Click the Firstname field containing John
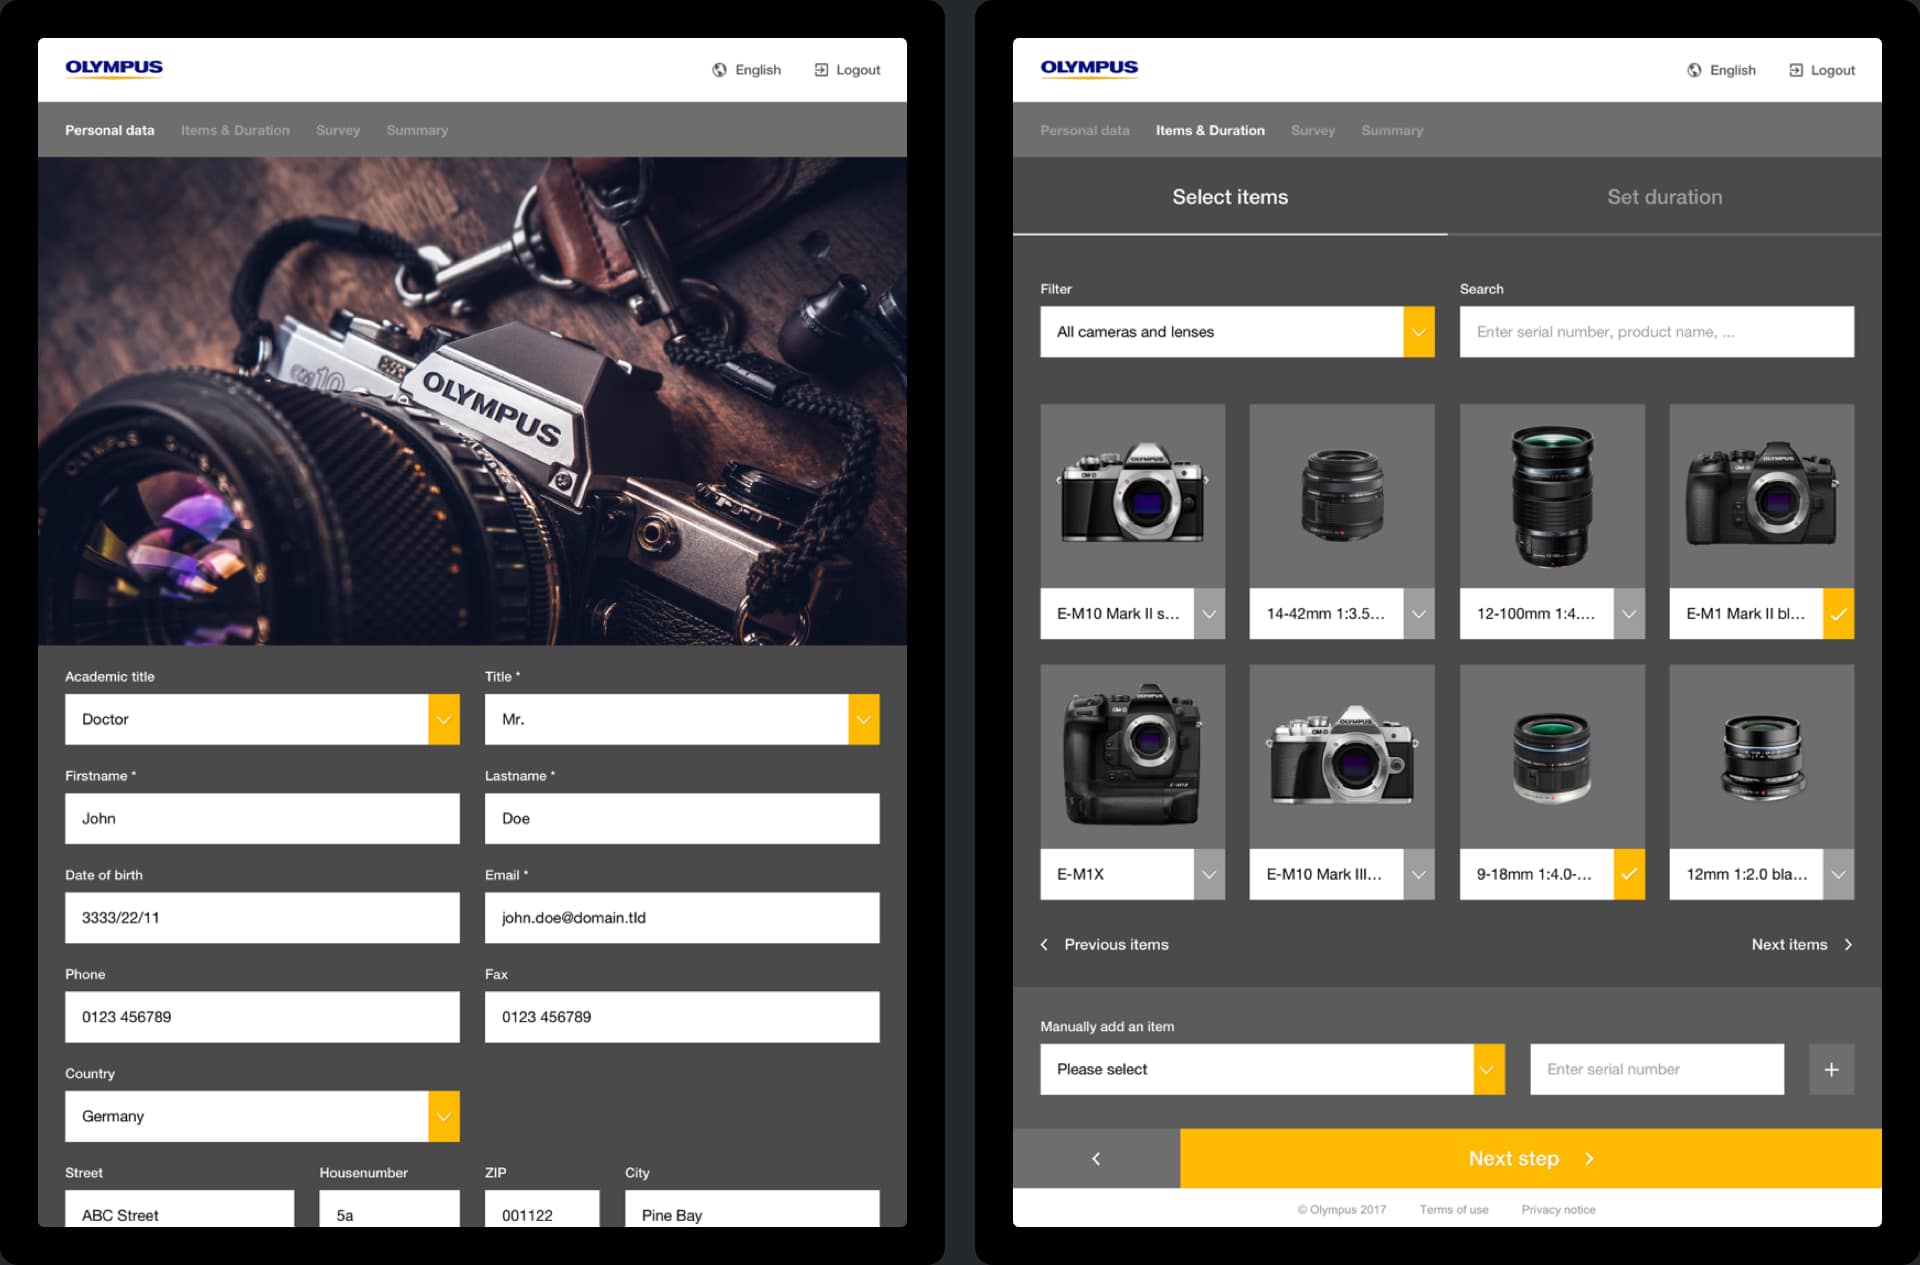The height and width of the screenshot is (1265, 1920). (x=262, y=818)
